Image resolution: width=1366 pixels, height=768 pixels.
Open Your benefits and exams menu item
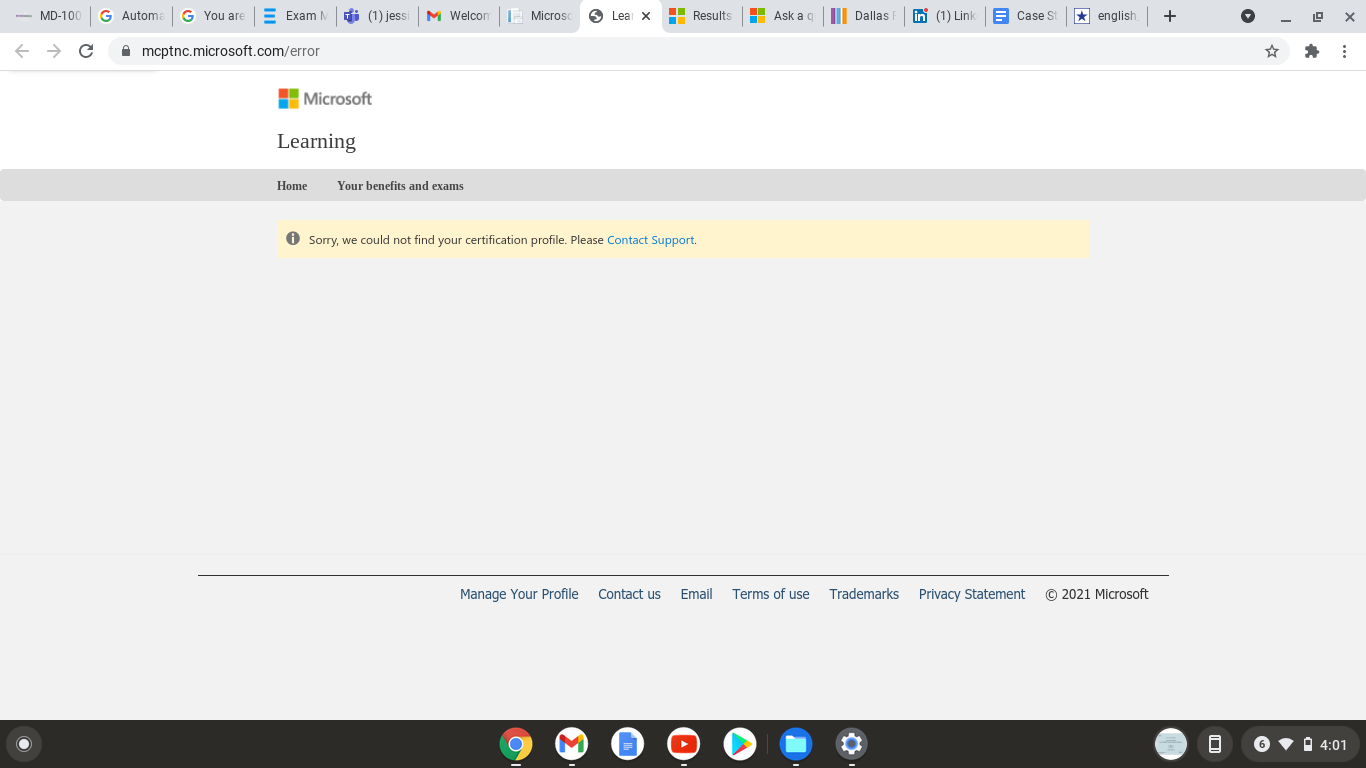pos(400,186)
